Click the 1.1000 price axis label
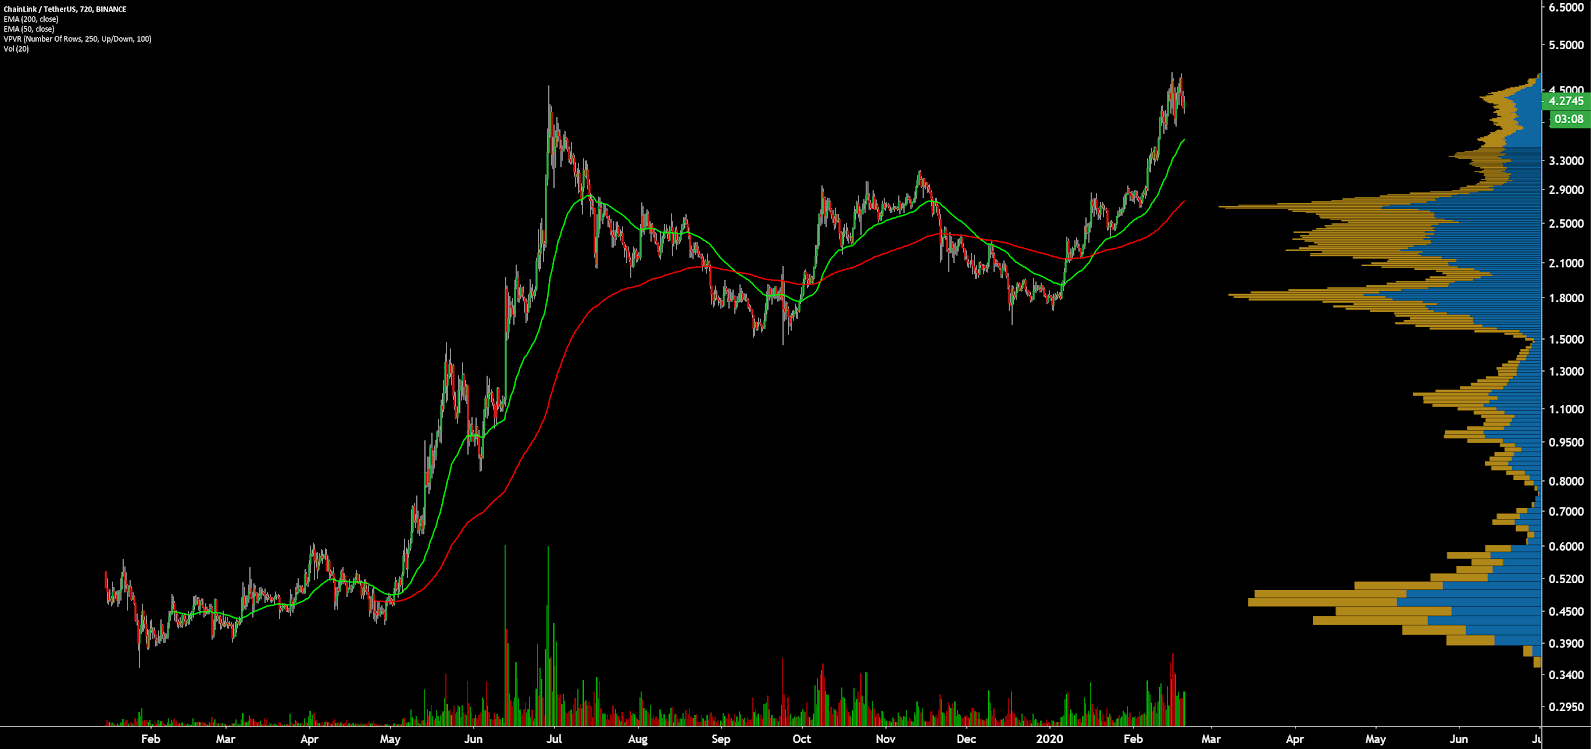Viewport: 1591px width, 749px height. (1566, 410)
